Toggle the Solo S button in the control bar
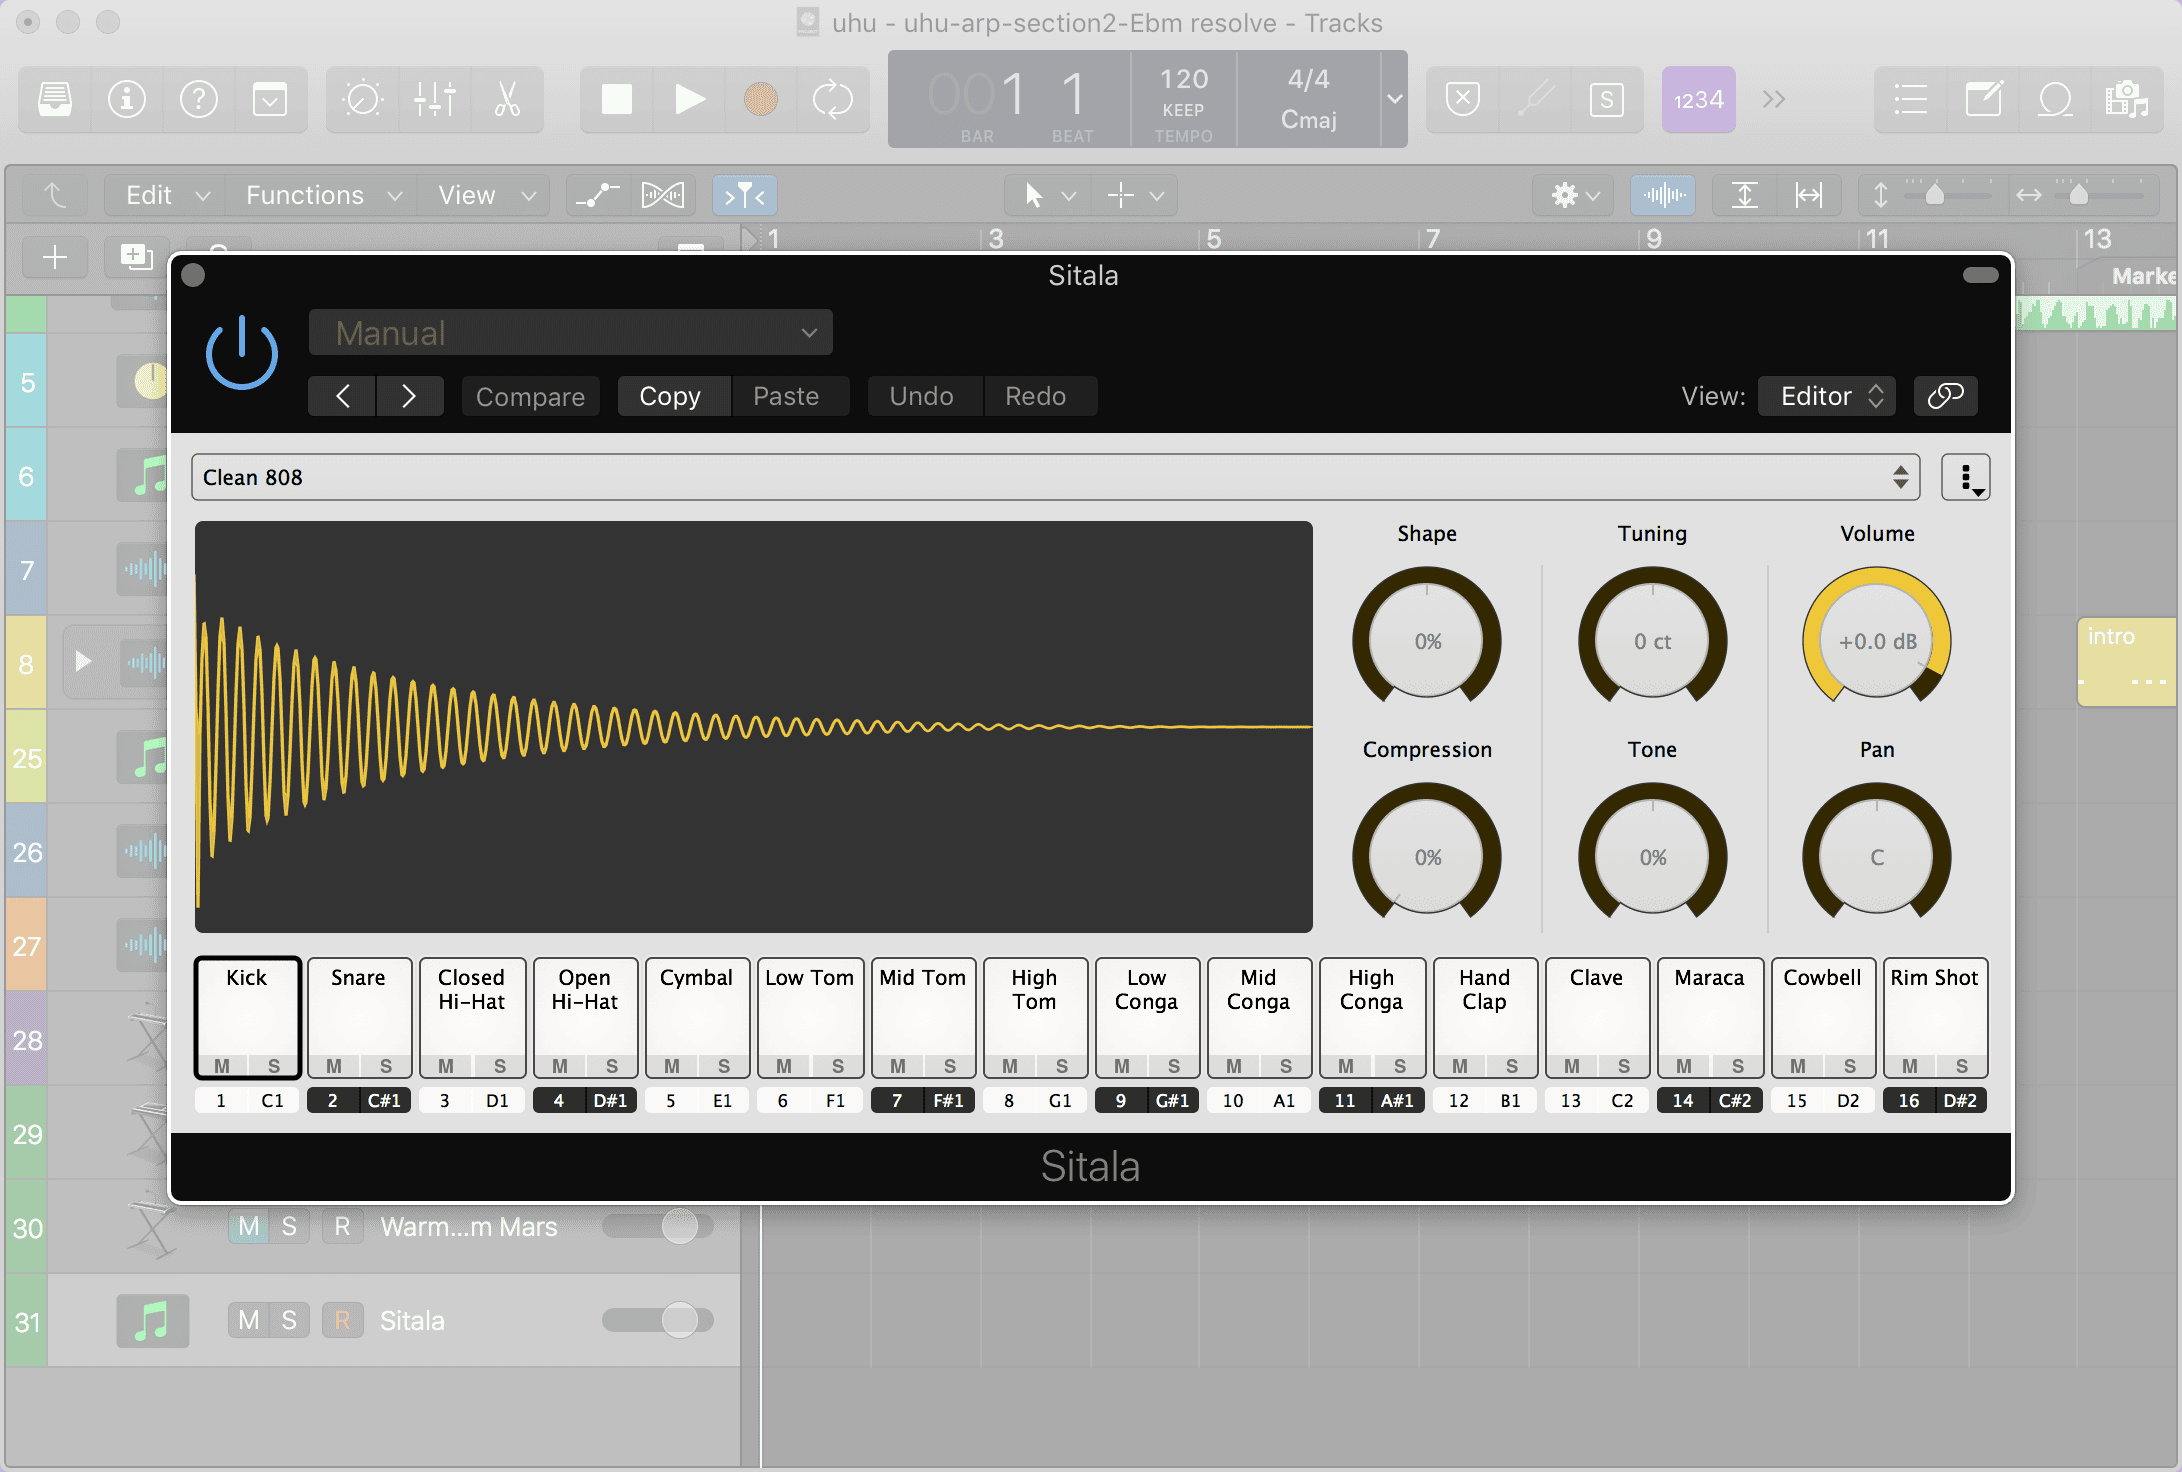 click(1607, 99)
